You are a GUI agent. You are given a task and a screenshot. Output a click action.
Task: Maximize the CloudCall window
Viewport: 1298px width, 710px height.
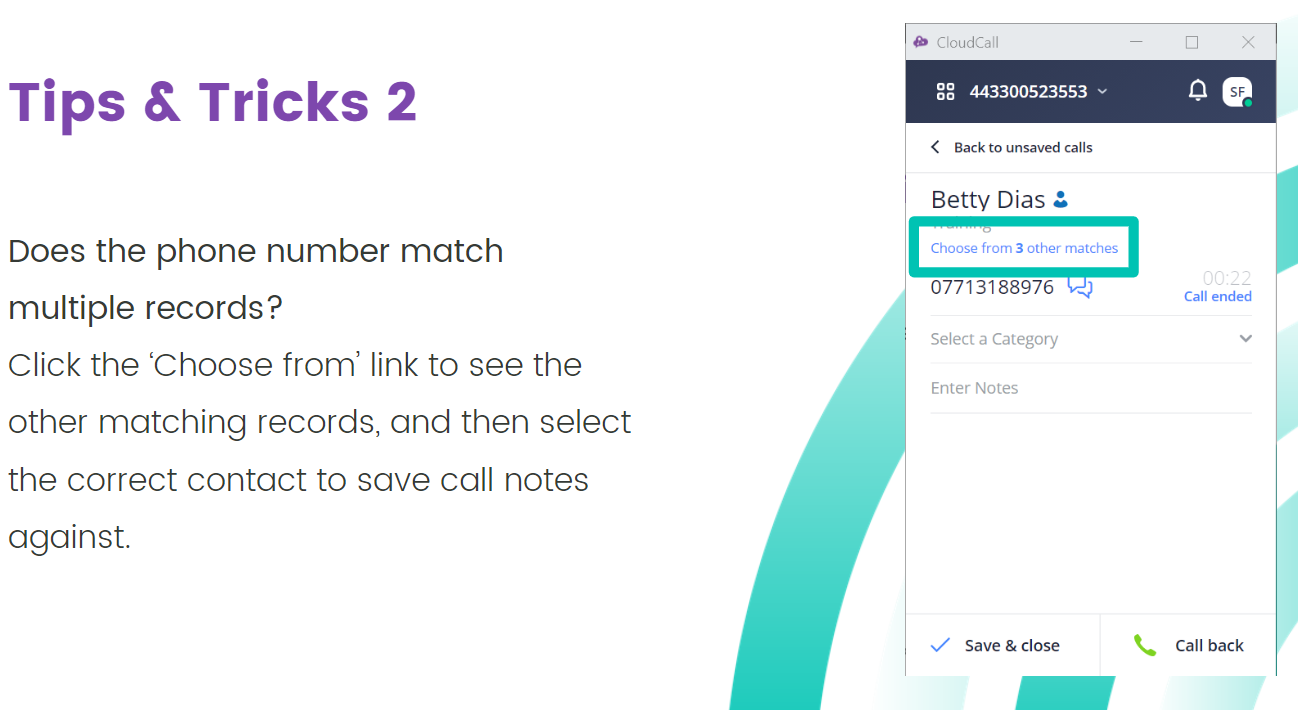point(1191,42)
